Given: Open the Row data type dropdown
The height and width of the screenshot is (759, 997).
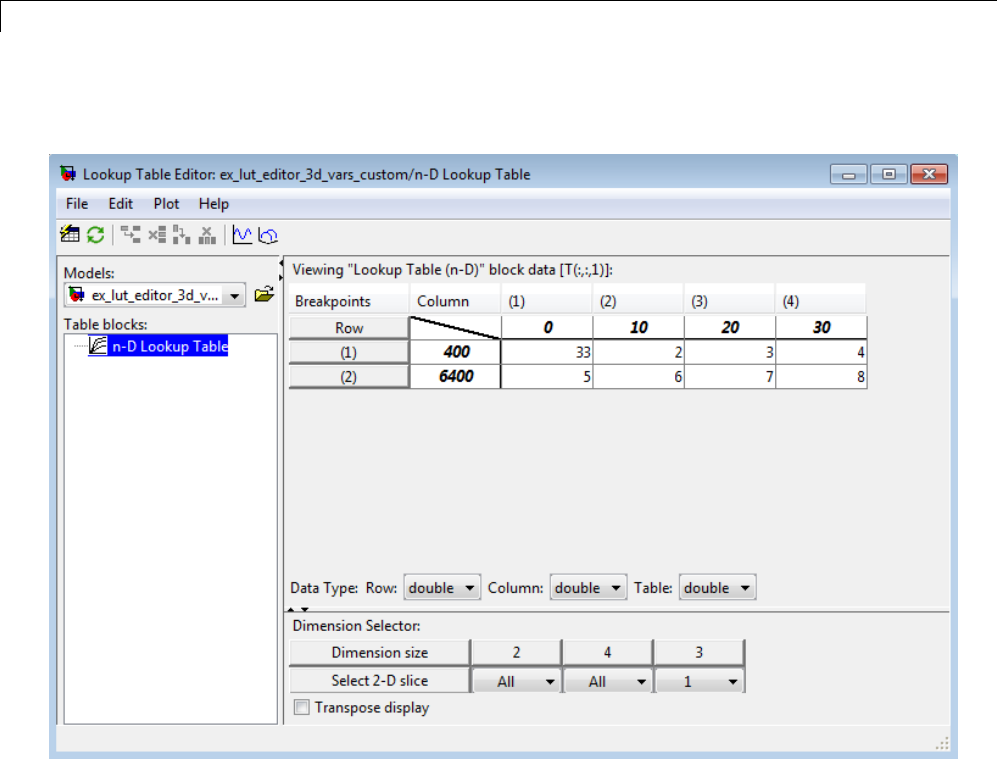Looking at the screenshot, I should (x=442, y=588).
